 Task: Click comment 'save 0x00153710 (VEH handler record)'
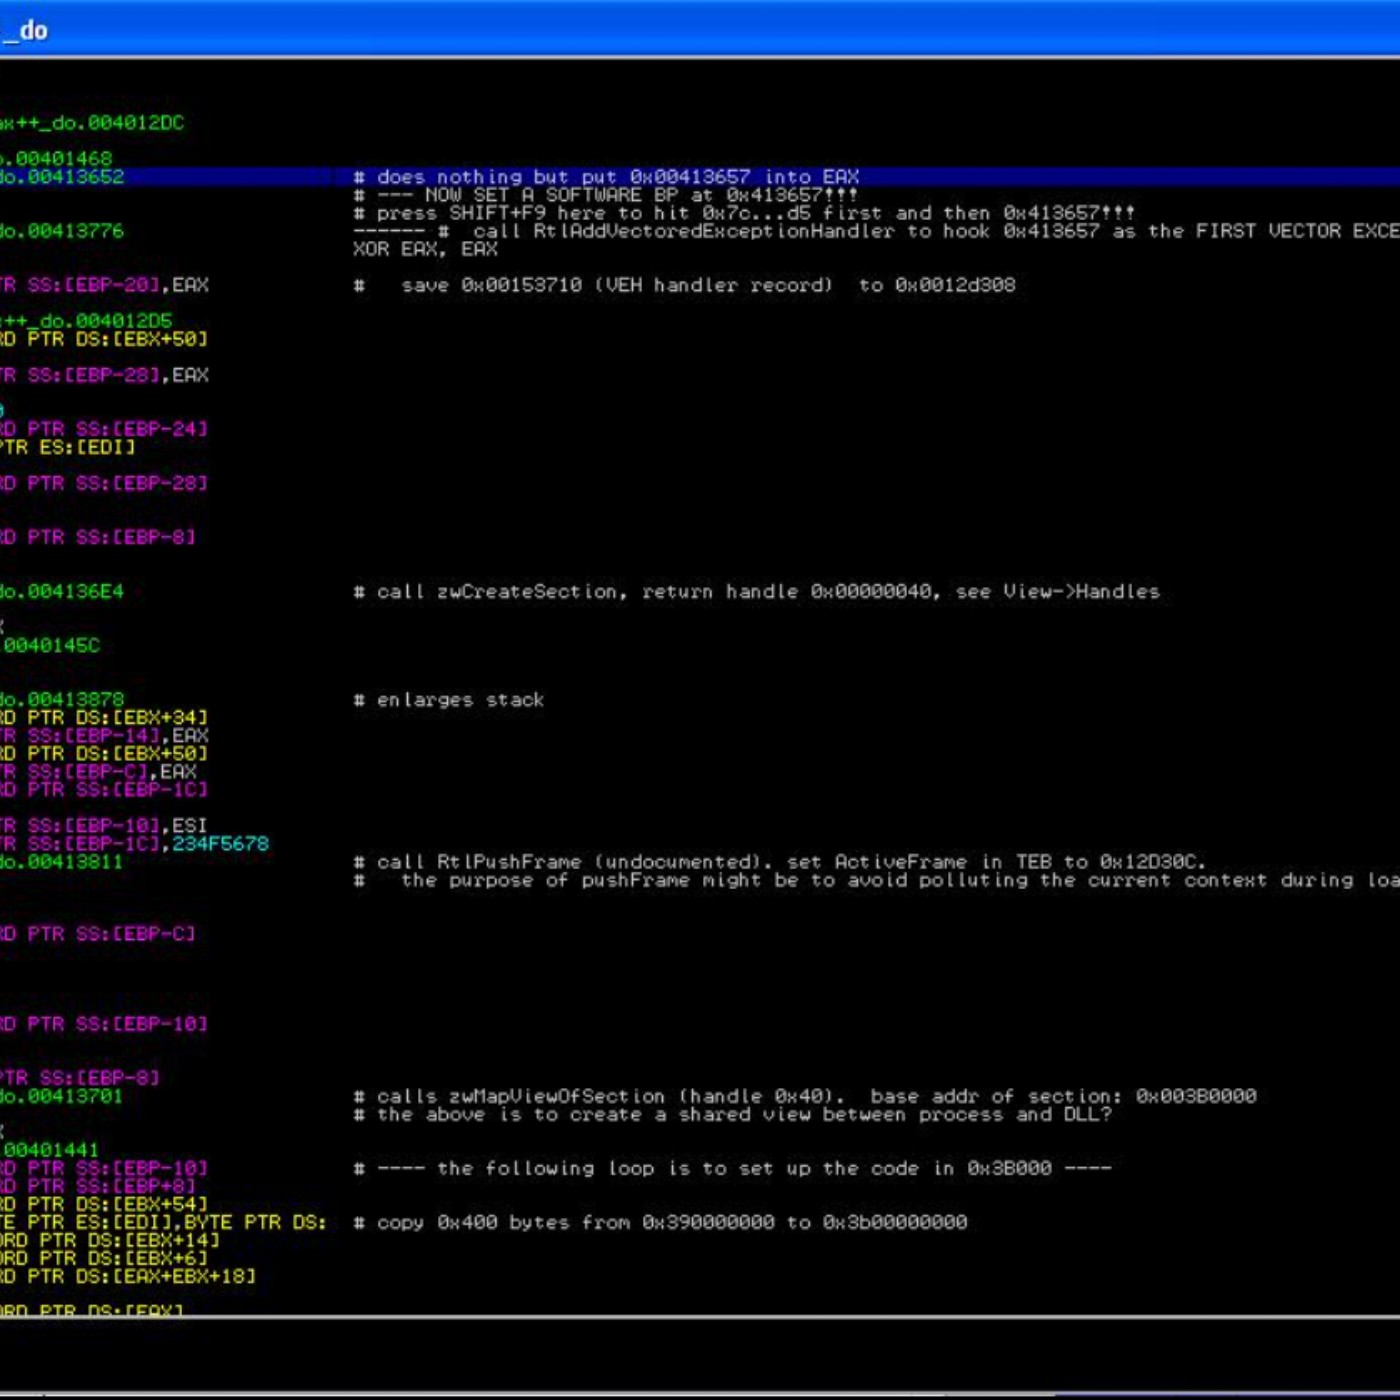(616, 285)
